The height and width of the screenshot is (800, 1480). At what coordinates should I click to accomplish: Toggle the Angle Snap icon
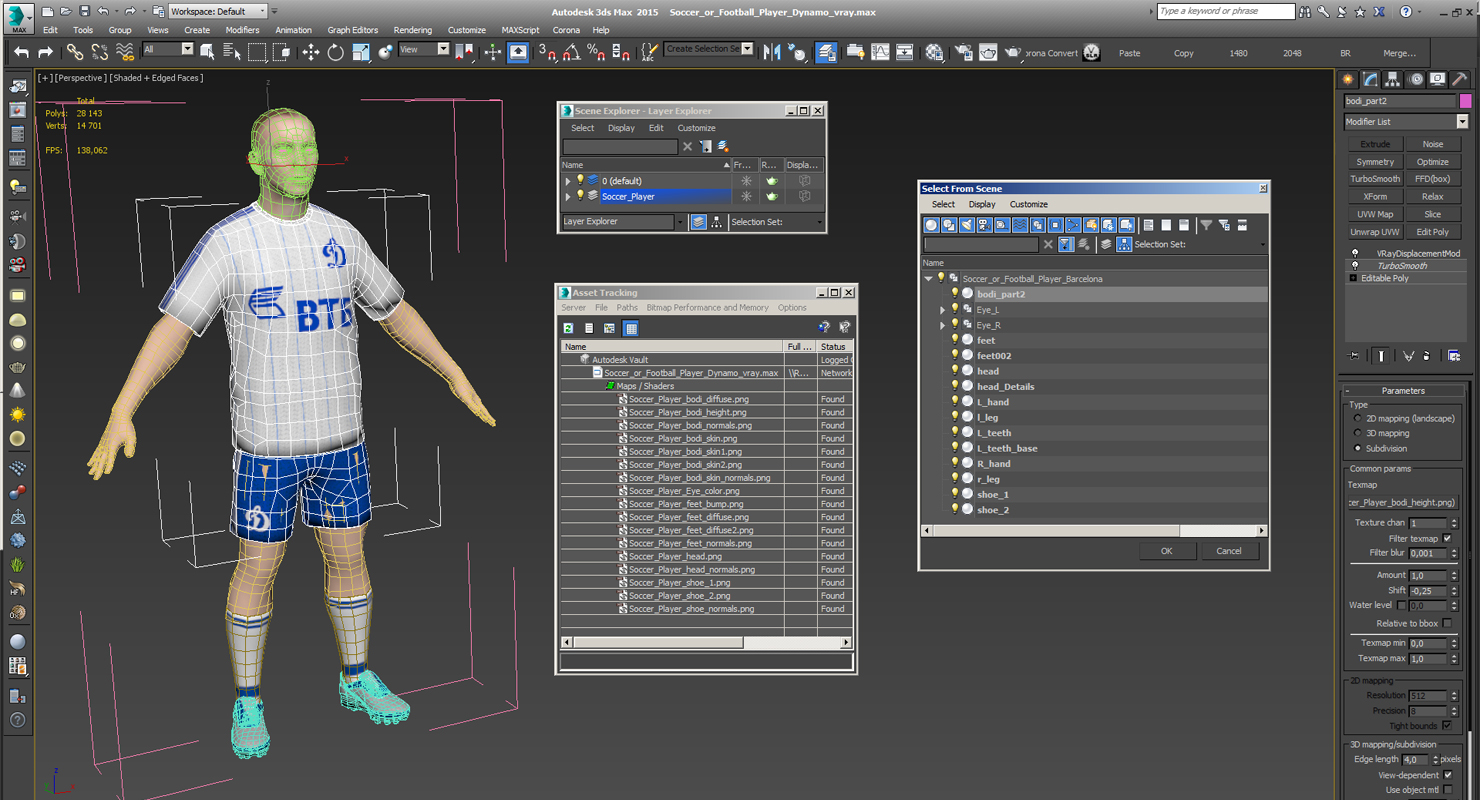click(571, 52)
